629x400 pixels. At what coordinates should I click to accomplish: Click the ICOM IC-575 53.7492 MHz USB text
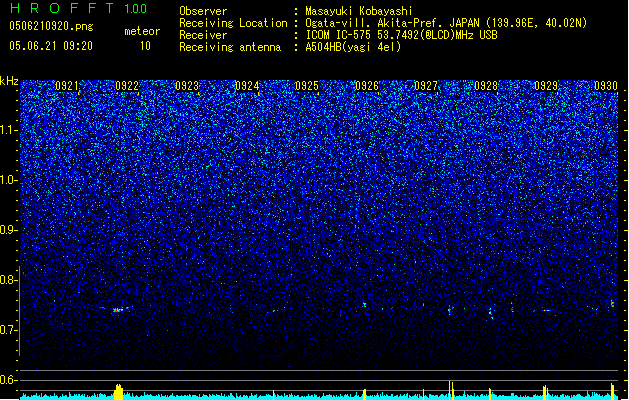pyautogui.click(x=401, y=35)
